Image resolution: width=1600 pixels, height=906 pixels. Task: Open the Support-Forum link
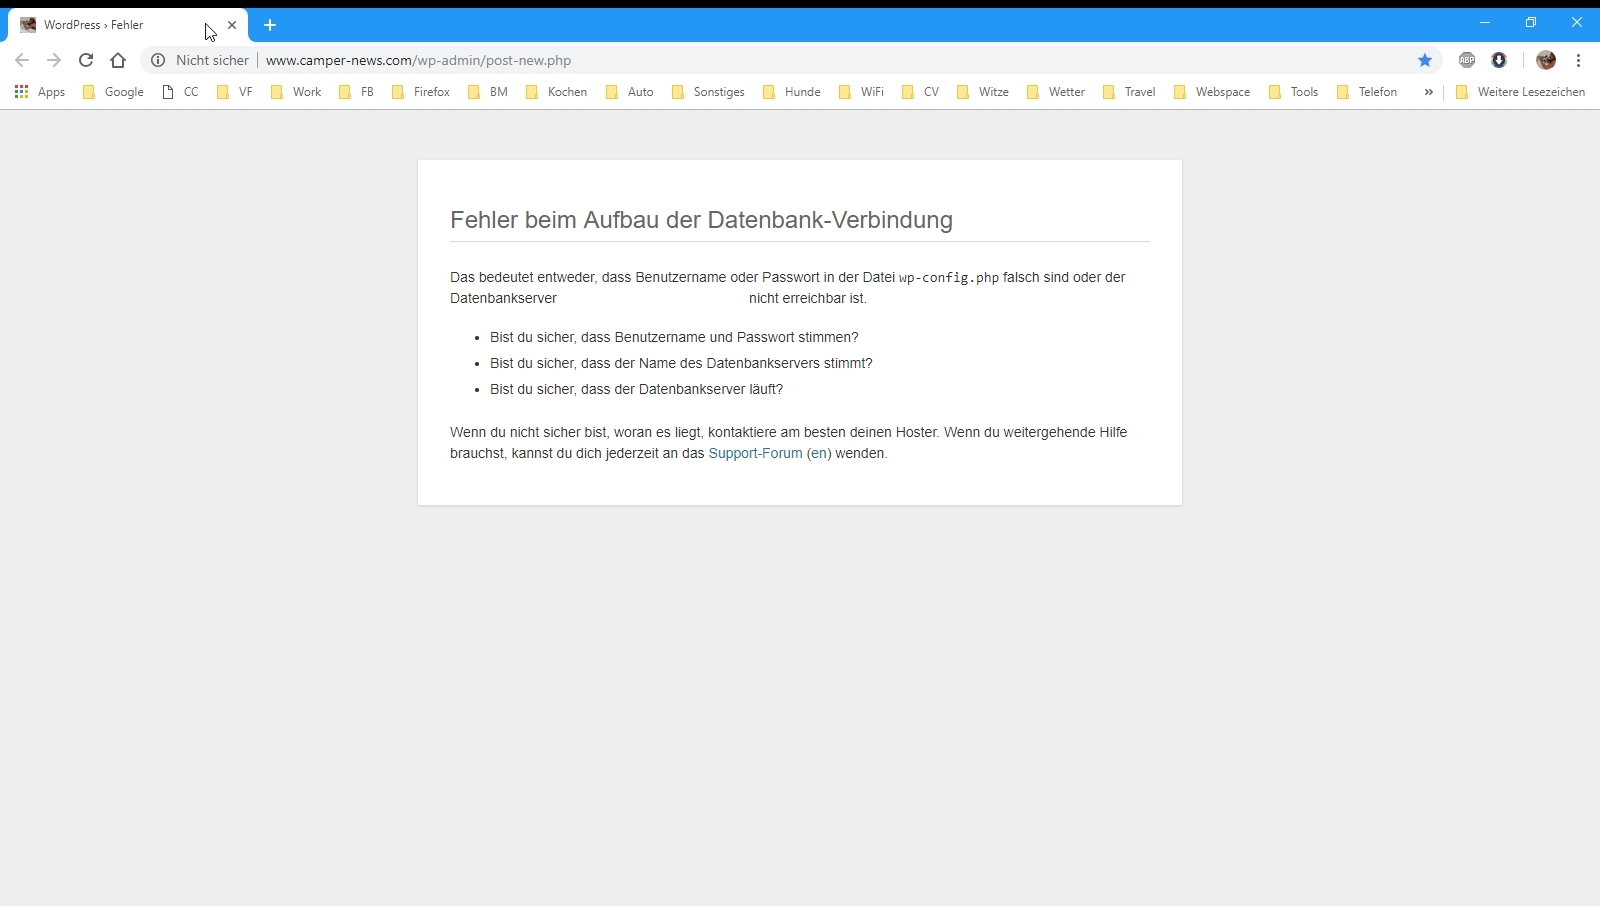755,453
